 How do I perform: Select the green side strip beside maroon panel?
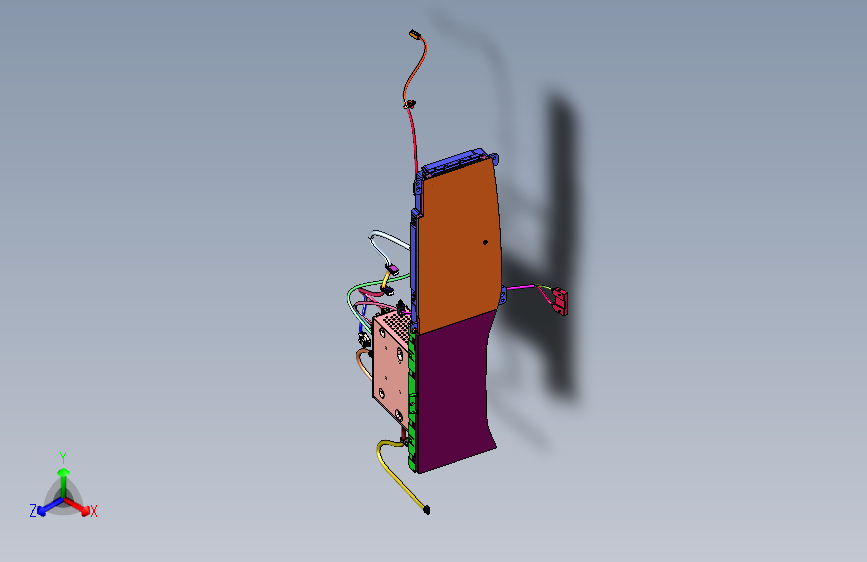pyautogui.click(x=411, y=399)
